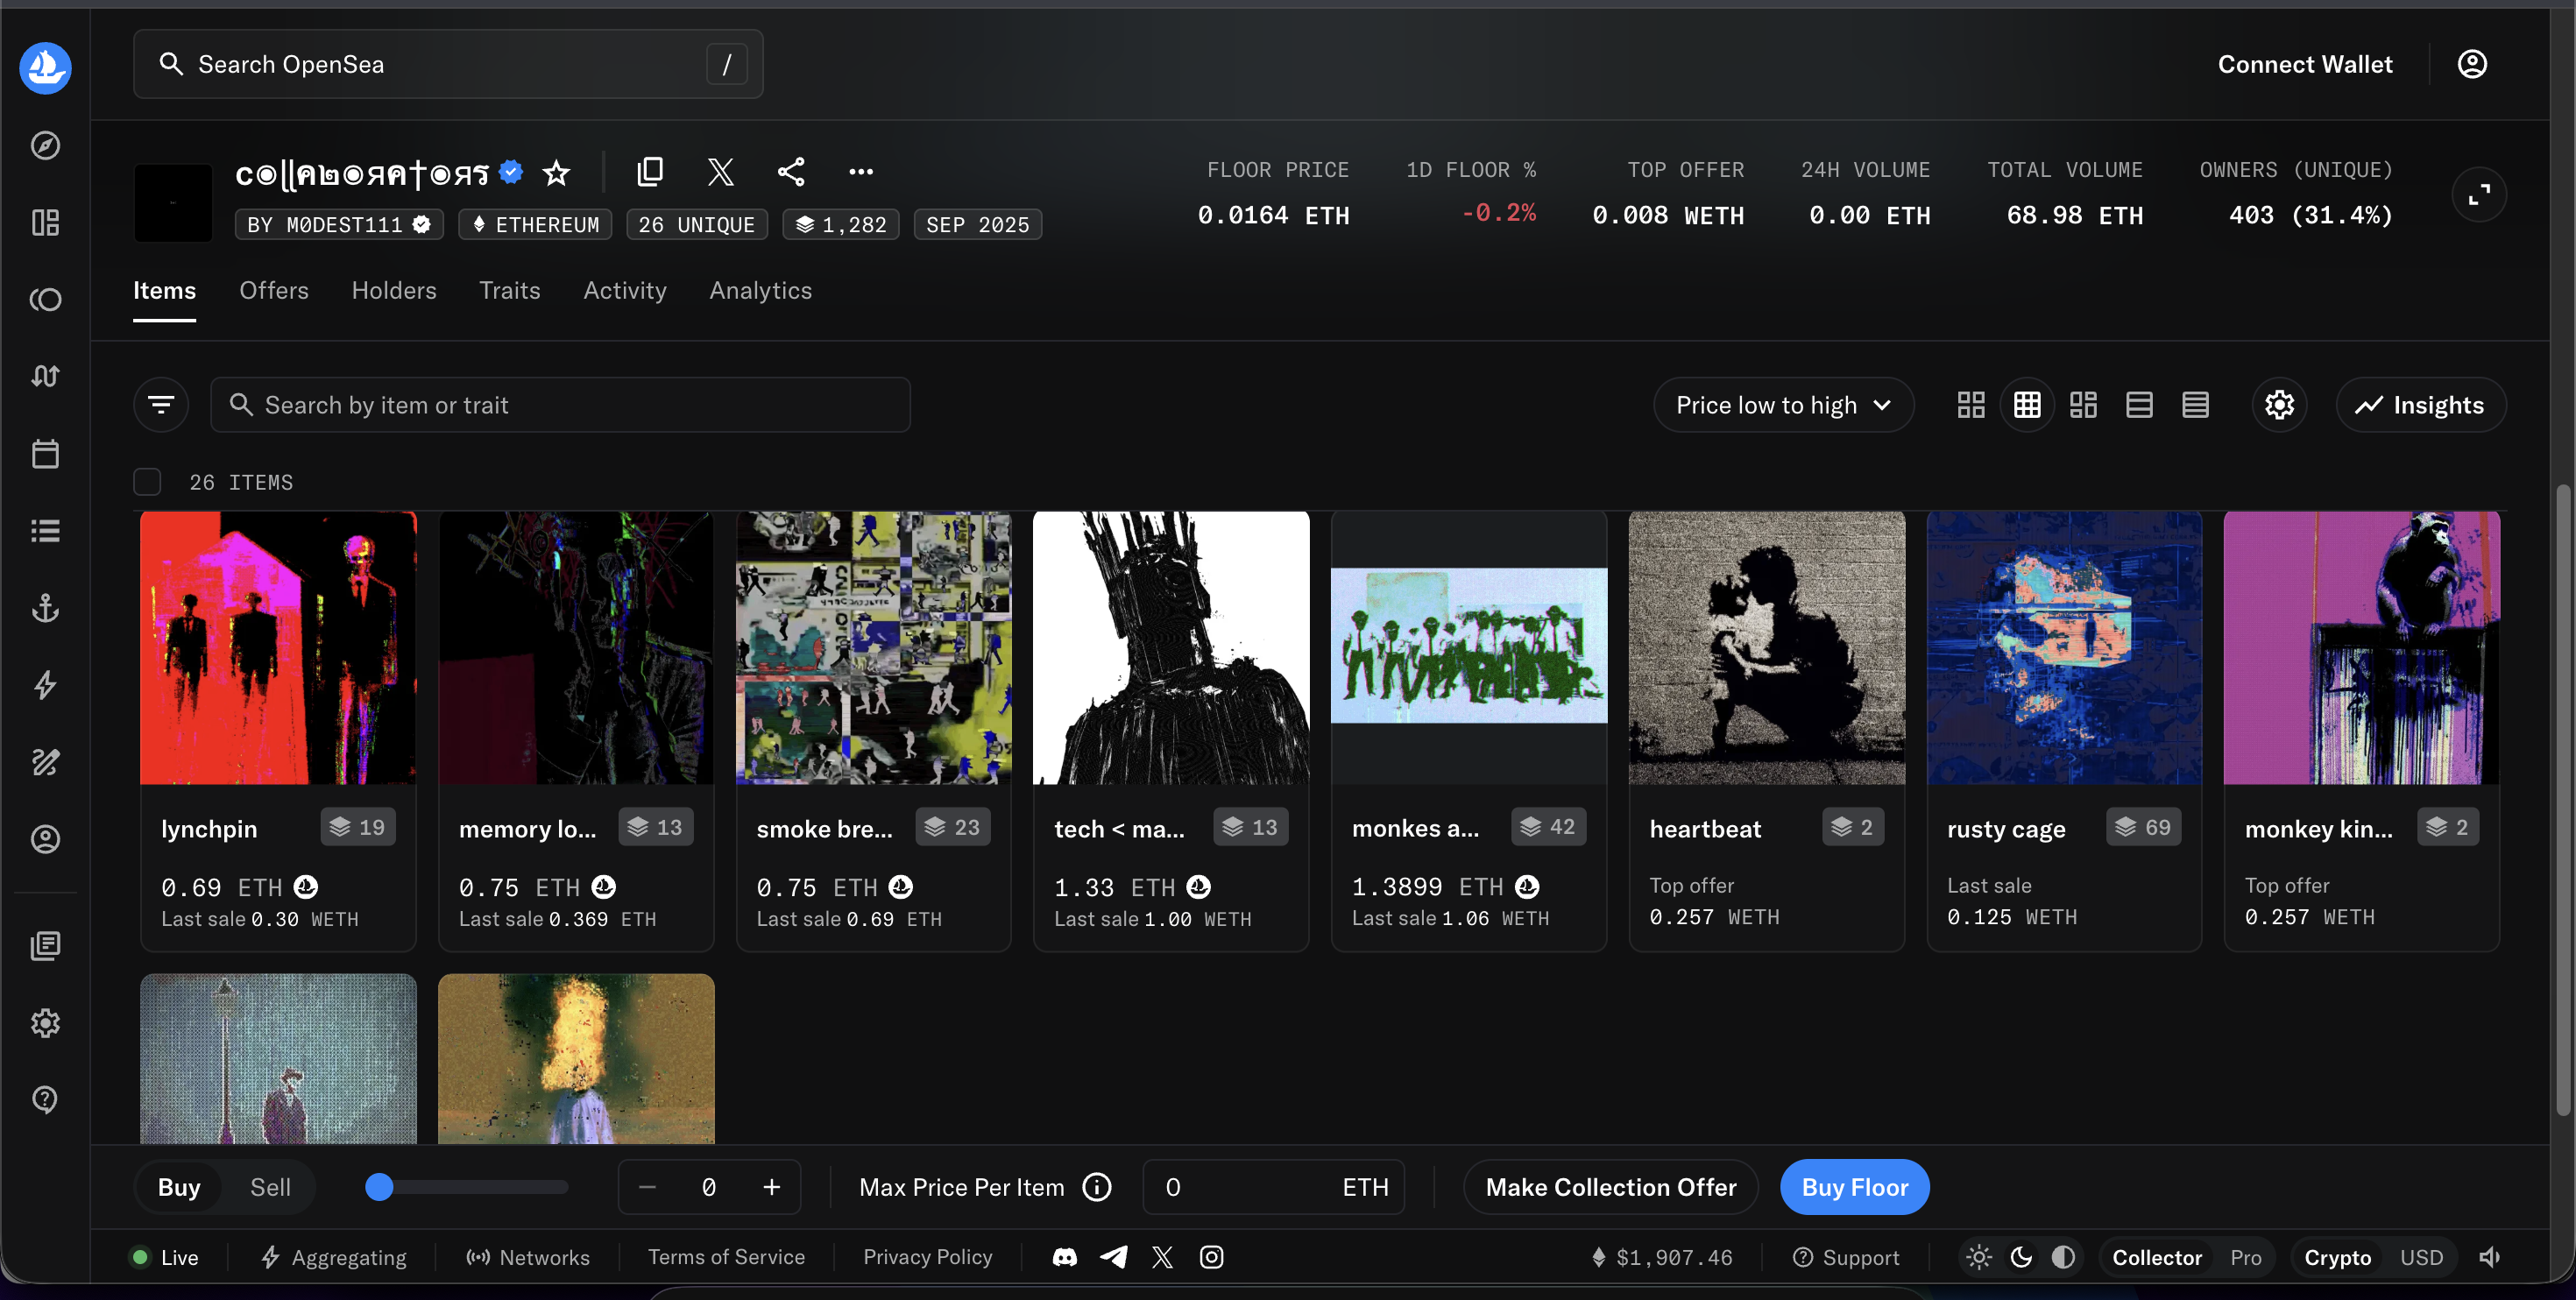
Task: Switch to Pro mode
Action: pyautogui.click(x=2246, y=1257)
